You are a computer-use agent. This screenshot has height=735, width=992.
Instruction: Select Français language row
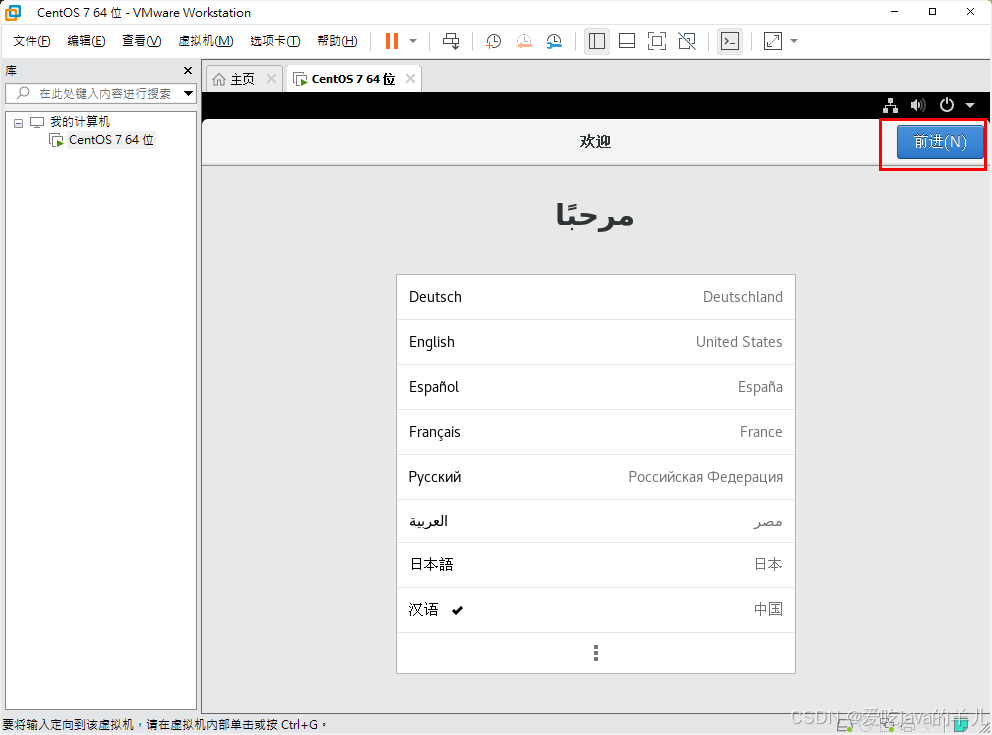tap(595, 431)
